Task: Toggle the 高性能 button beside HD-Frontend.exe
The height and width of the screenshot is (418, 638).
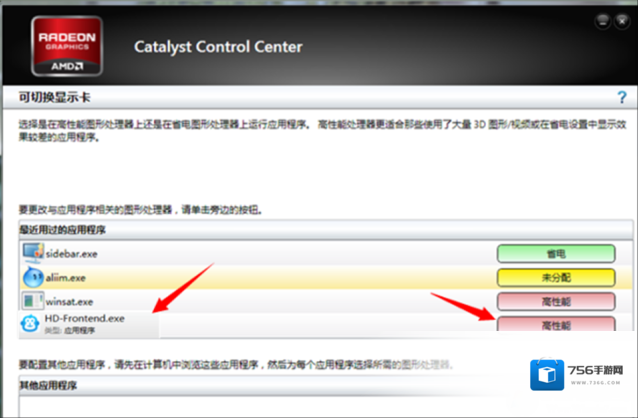Action: point(556,324)
